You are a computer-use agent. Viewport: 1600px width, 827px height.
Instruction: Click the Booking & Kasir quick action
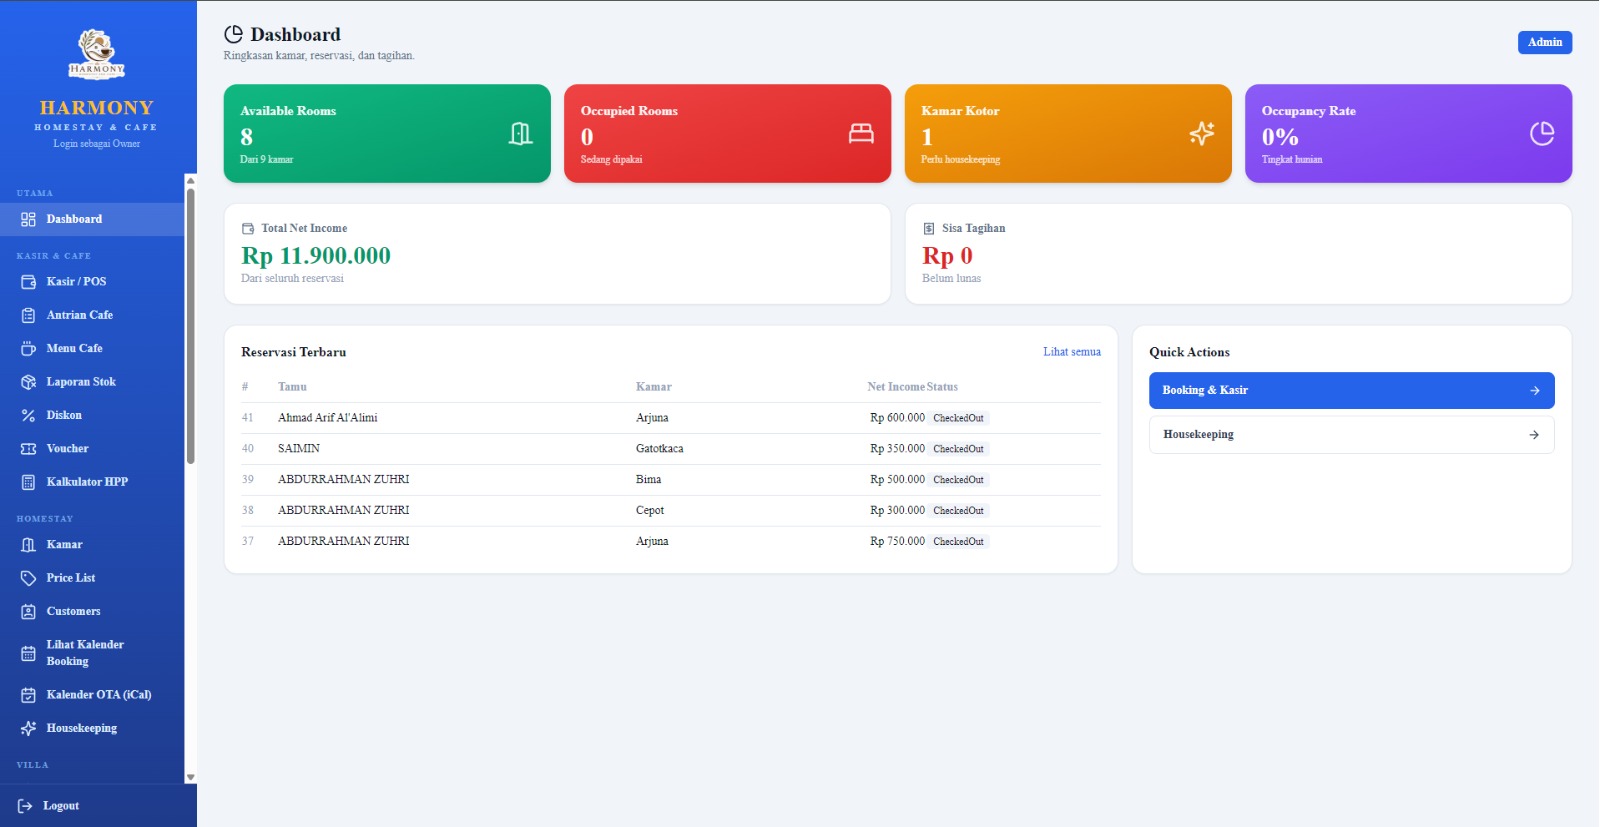coord(1351,391)
